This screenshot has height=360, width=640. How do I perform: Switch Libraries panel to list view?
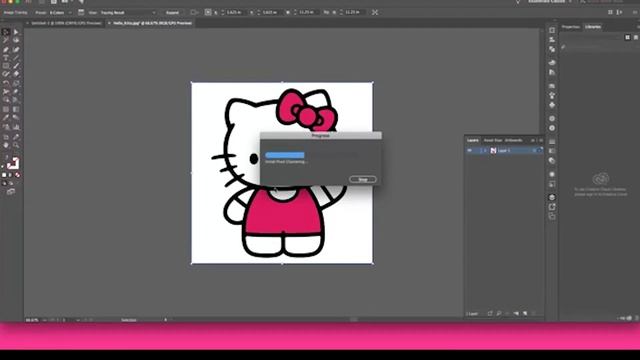pyautogui.click(x=636, y=37)
